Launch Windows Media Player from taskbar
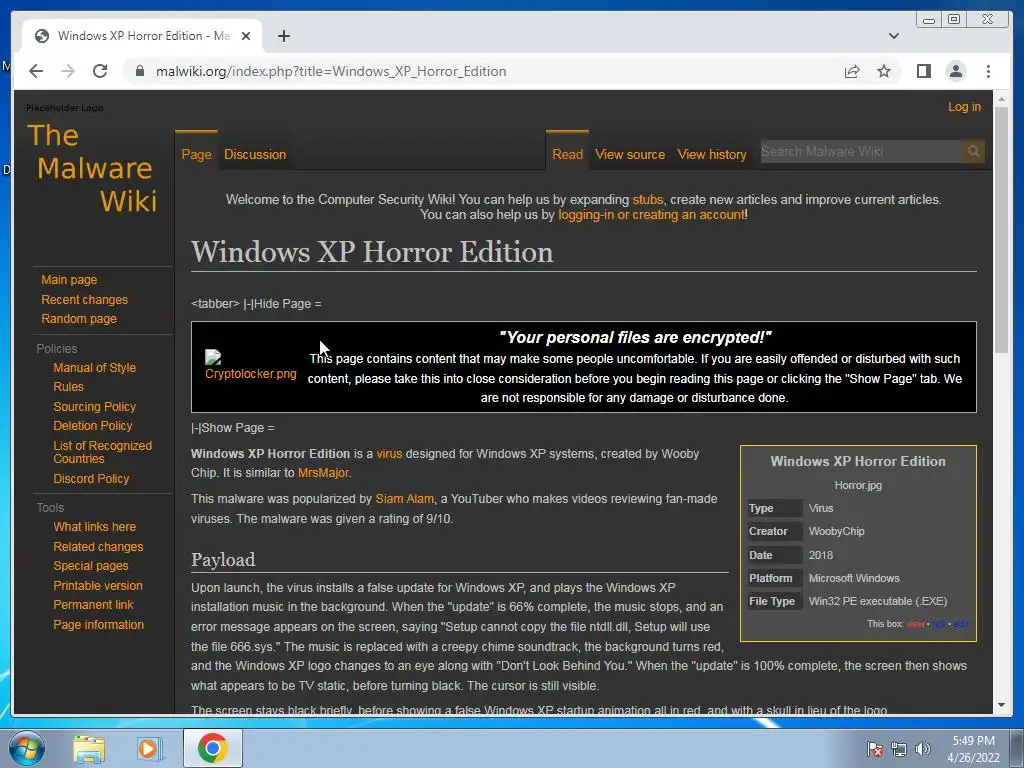This screenshot has height=768, width=1024. 148,748
